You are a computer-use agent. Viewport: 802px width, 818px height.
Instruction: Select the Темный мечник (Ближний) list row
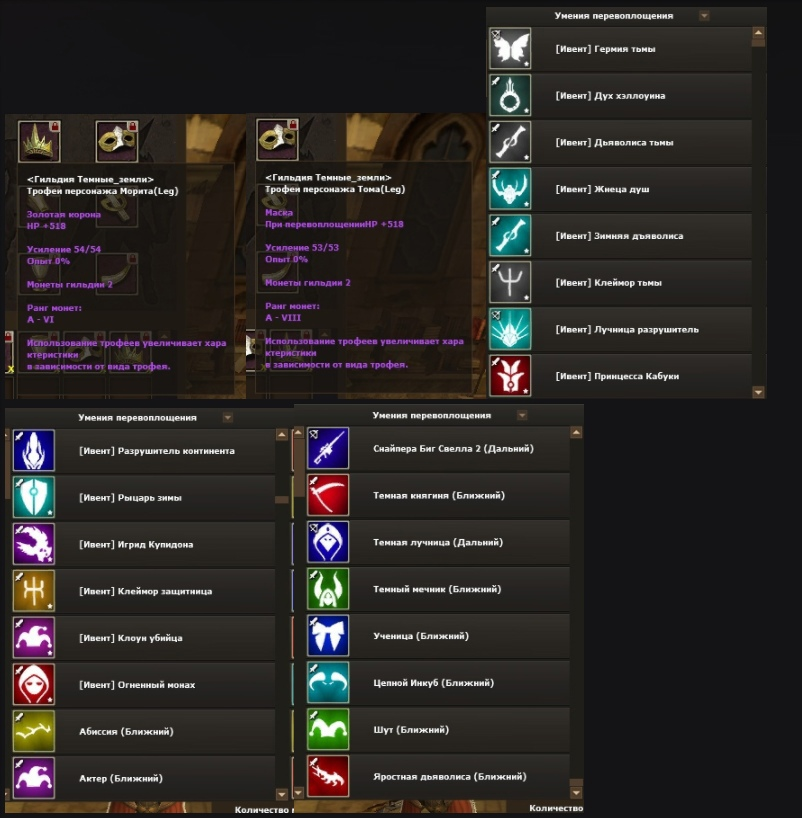[x=438, y=589]
